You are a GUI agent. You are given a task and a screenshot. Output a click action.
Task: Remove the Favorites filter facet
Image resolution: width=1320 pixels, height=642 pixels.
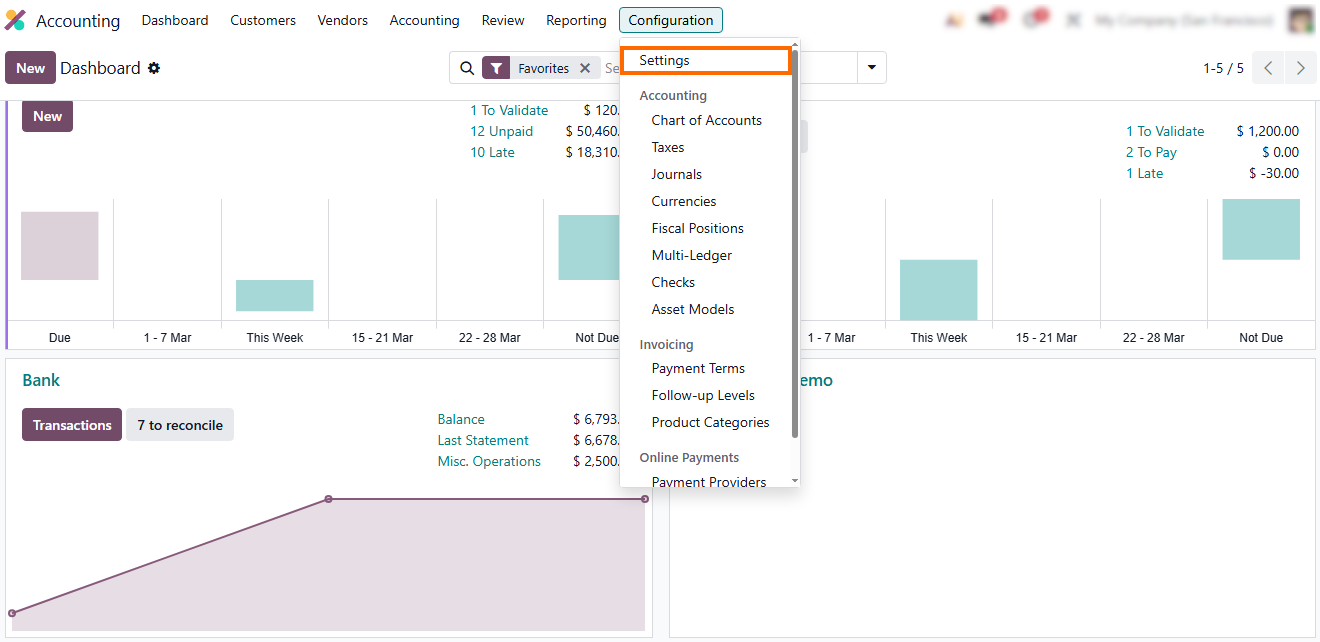pyautogui.click(x=585, y=68)
